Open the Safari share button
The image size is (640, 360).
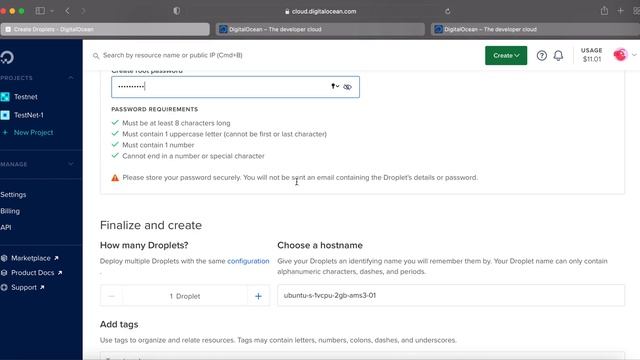[x=604, y=11]
